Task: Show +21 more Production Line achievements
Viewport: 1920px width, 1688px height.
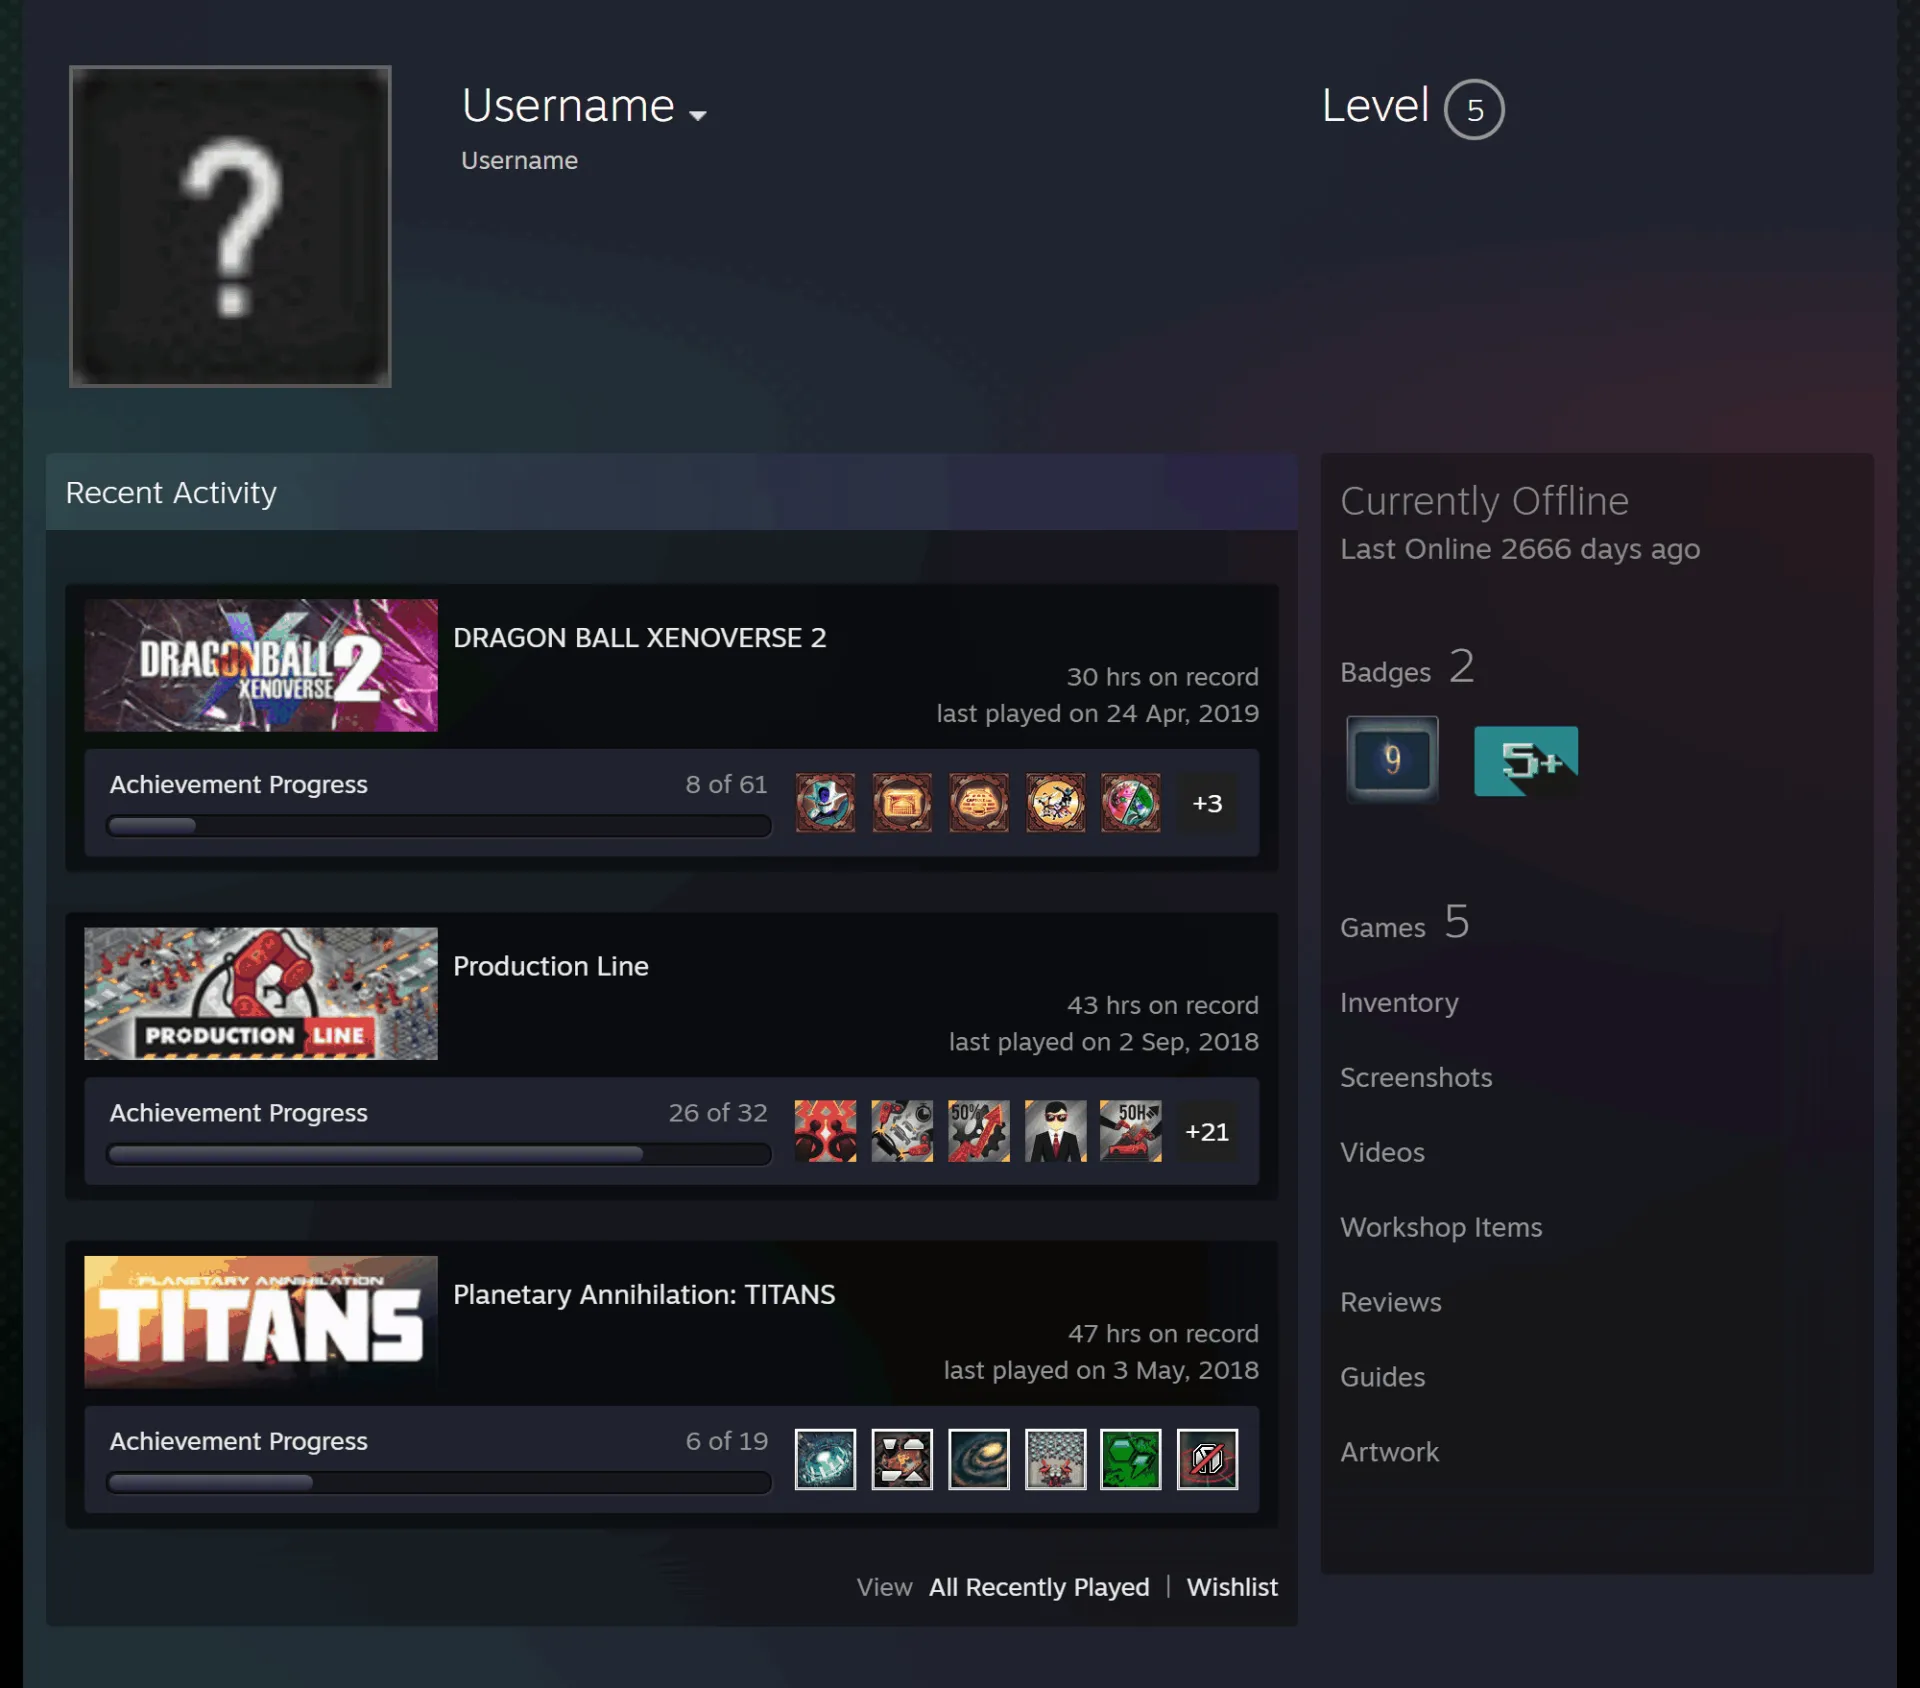Action: pyautogui.click(x=1207, y=1131)
